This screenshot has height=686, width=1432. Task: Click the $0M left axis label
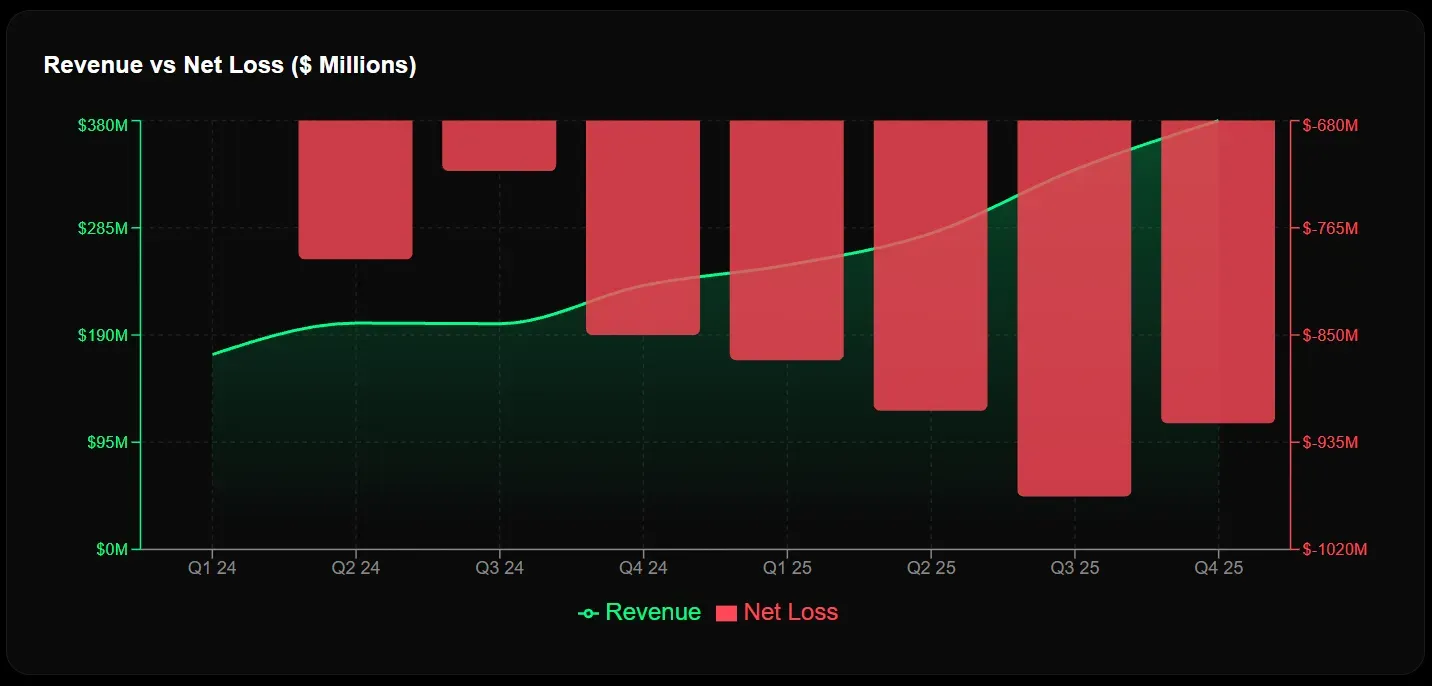(112, 549)
